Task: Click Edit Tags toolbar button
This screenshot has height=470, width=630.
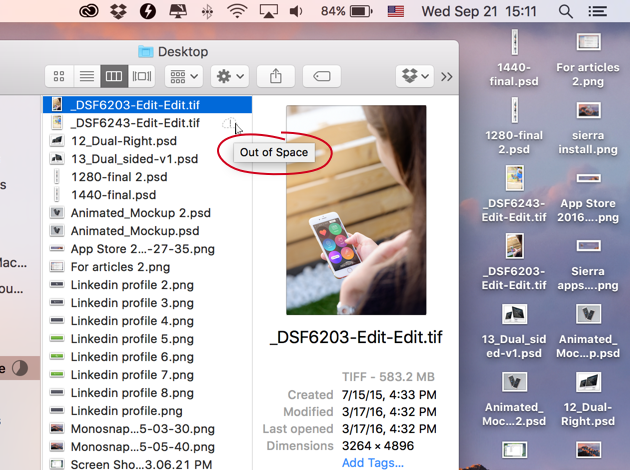Action: tap(321, 76)
